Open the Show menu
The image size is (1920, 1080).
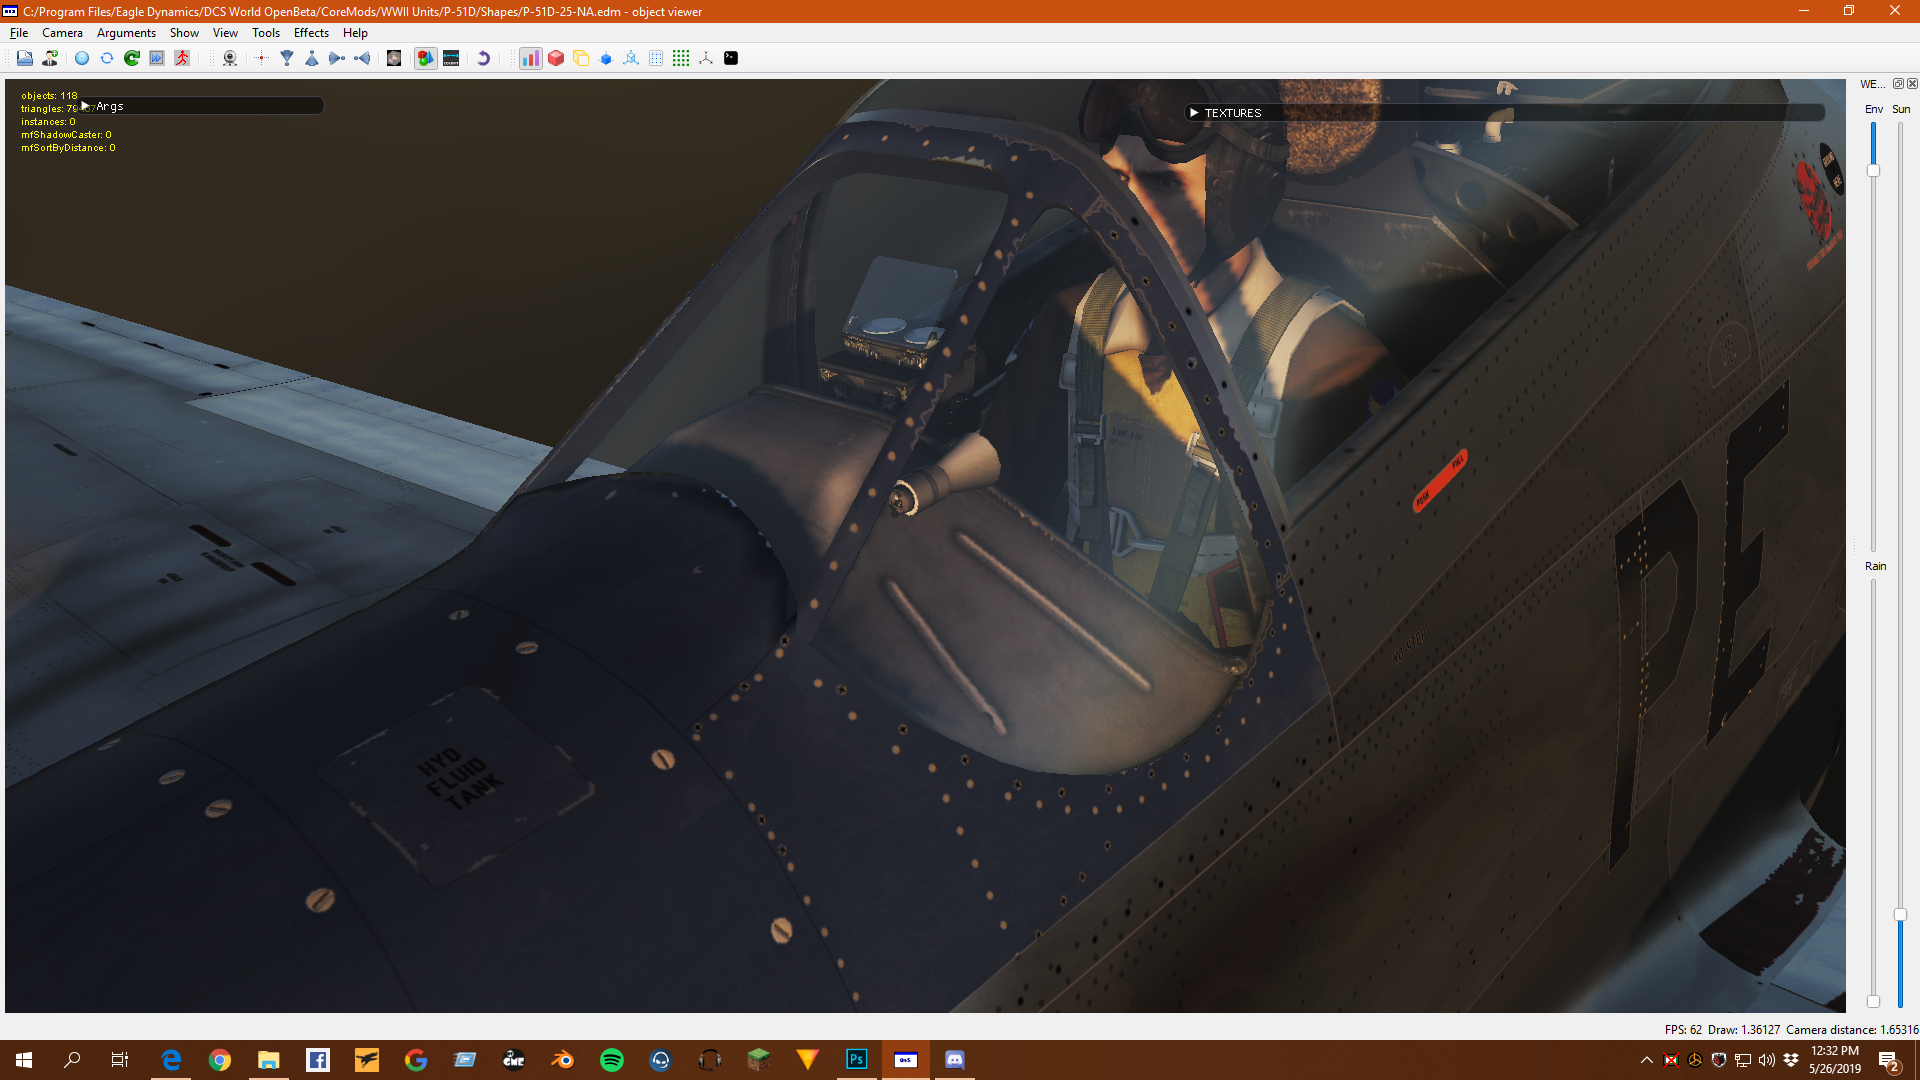pyautogui.click(x=184, y=33)
